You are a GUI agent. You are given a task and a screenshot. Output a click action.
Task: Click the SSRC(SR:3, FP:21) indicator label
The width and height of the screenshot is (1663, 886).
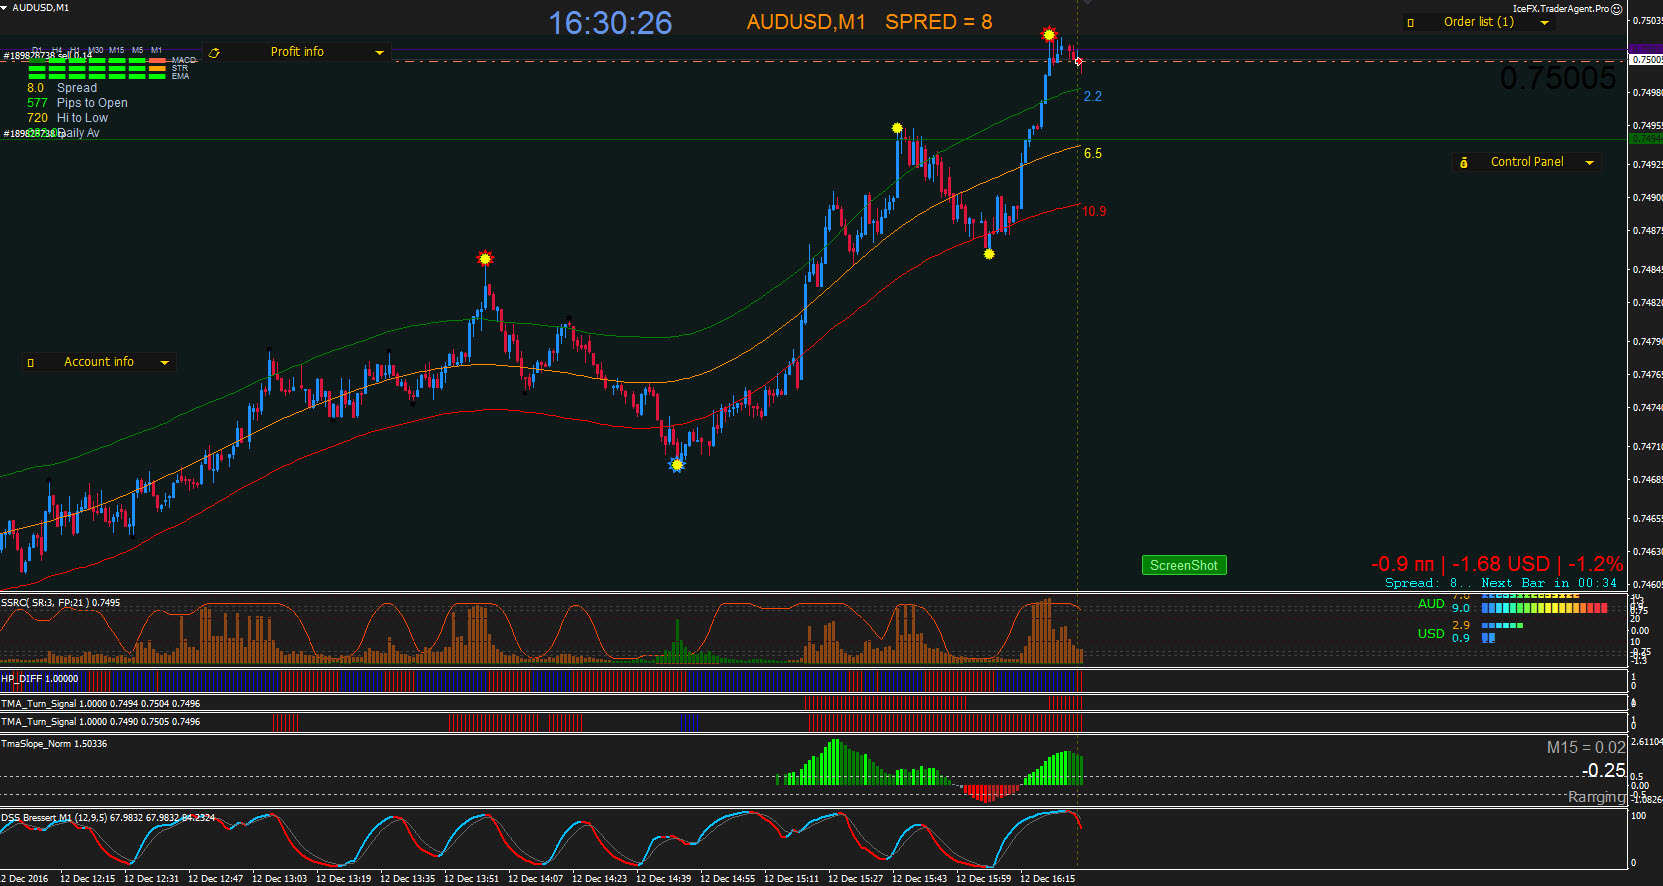pos(60,603)
